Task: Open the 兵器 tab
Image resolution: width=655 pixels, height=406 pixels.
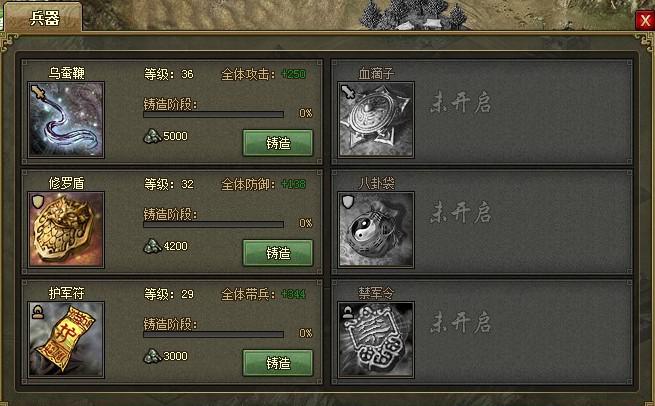Action: click(44, 18)
